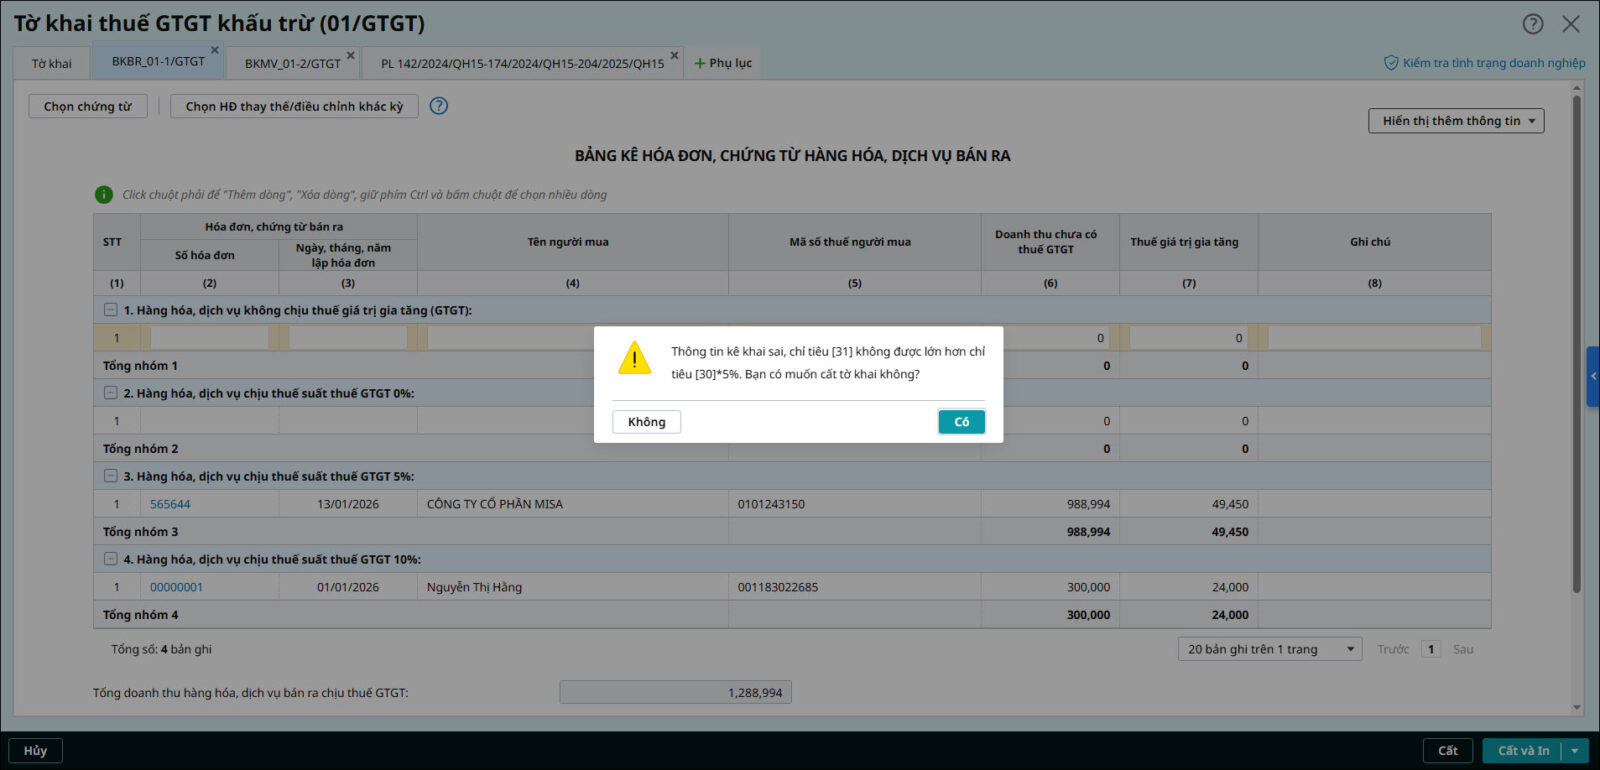This screenshot has height=770, width=1600.
Task: Collapse group 4 thuế suất GTGT 10%
Action: coord(111,559)
